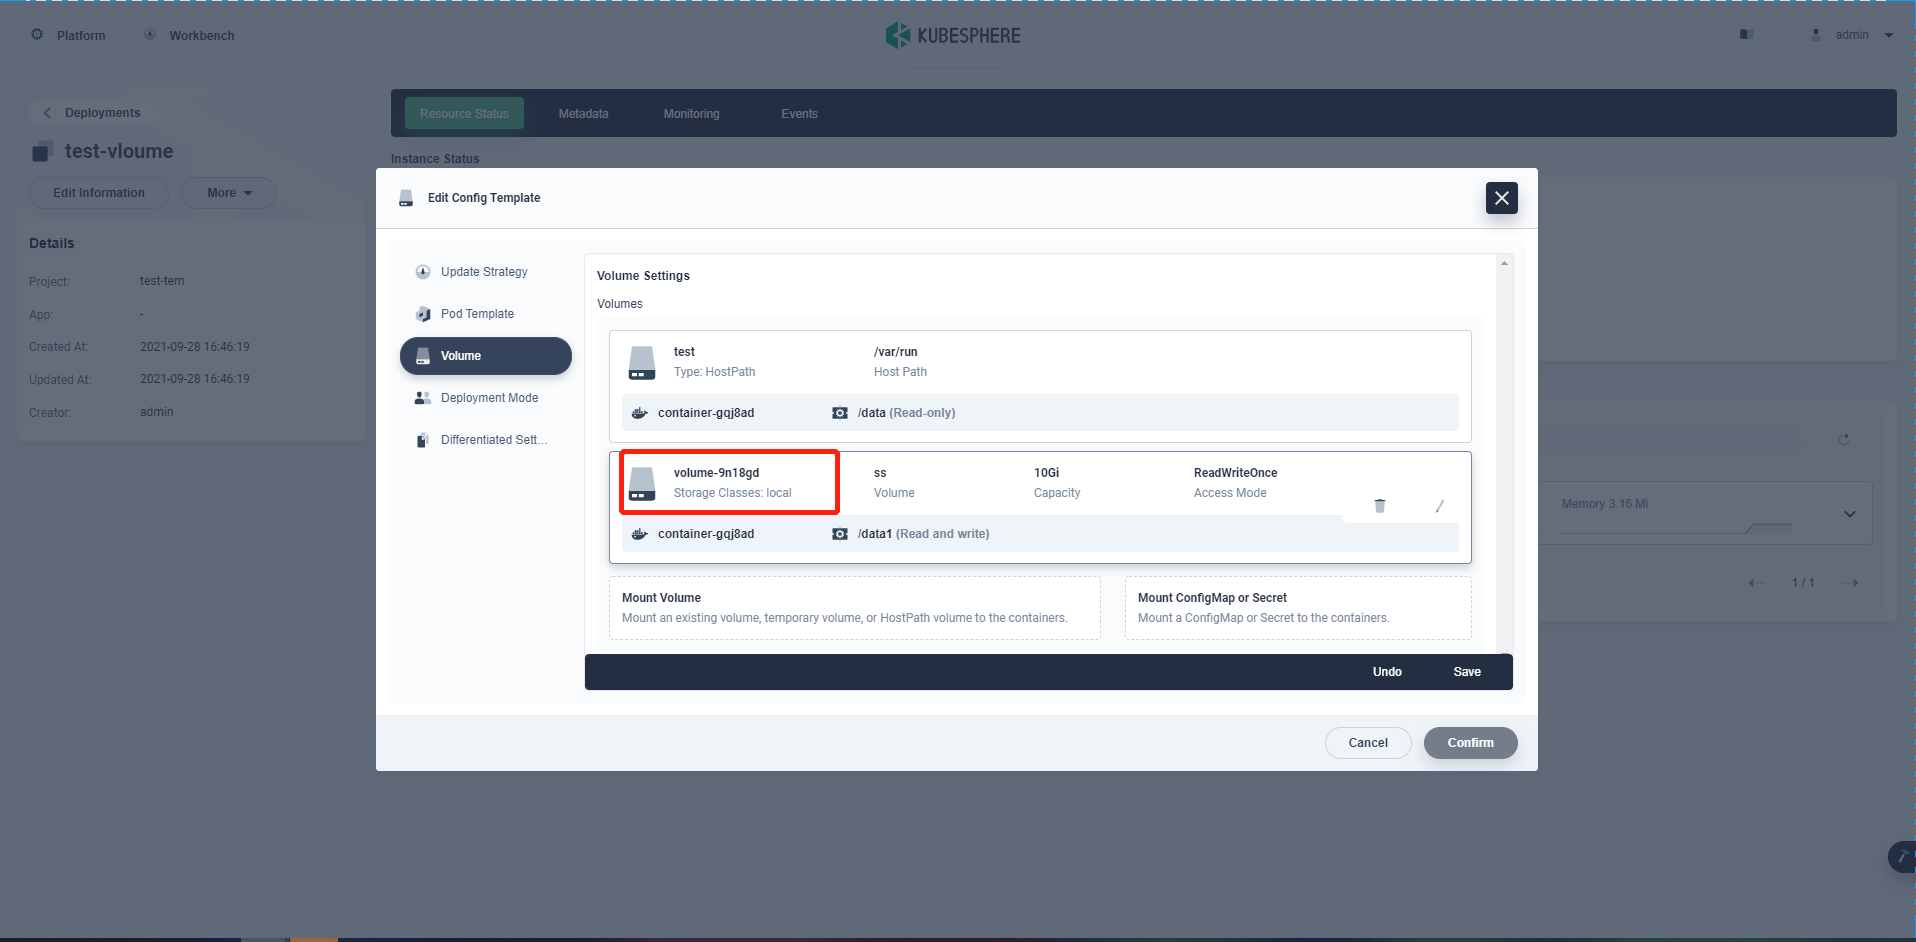Click the Mount Volume option
The width and height of the screenshot is (1916, 942).
854,607
